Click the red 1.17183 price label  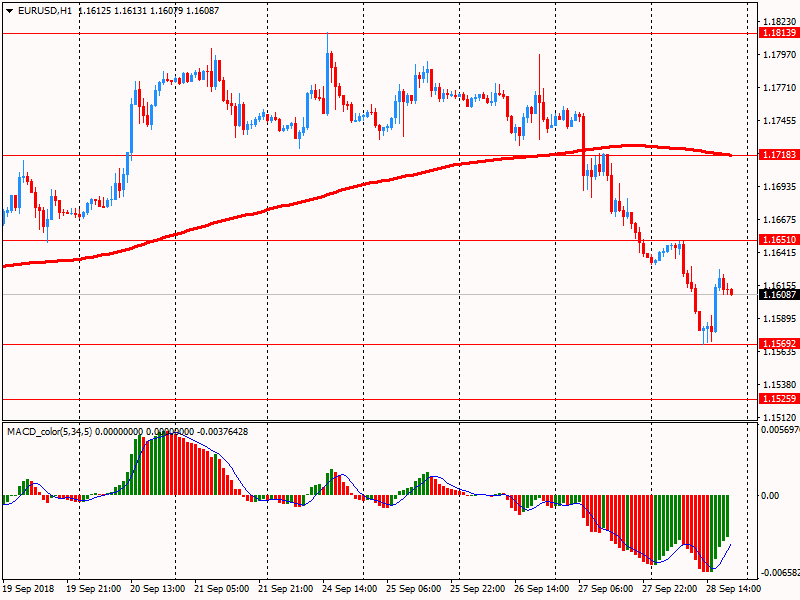click(779, 156)
